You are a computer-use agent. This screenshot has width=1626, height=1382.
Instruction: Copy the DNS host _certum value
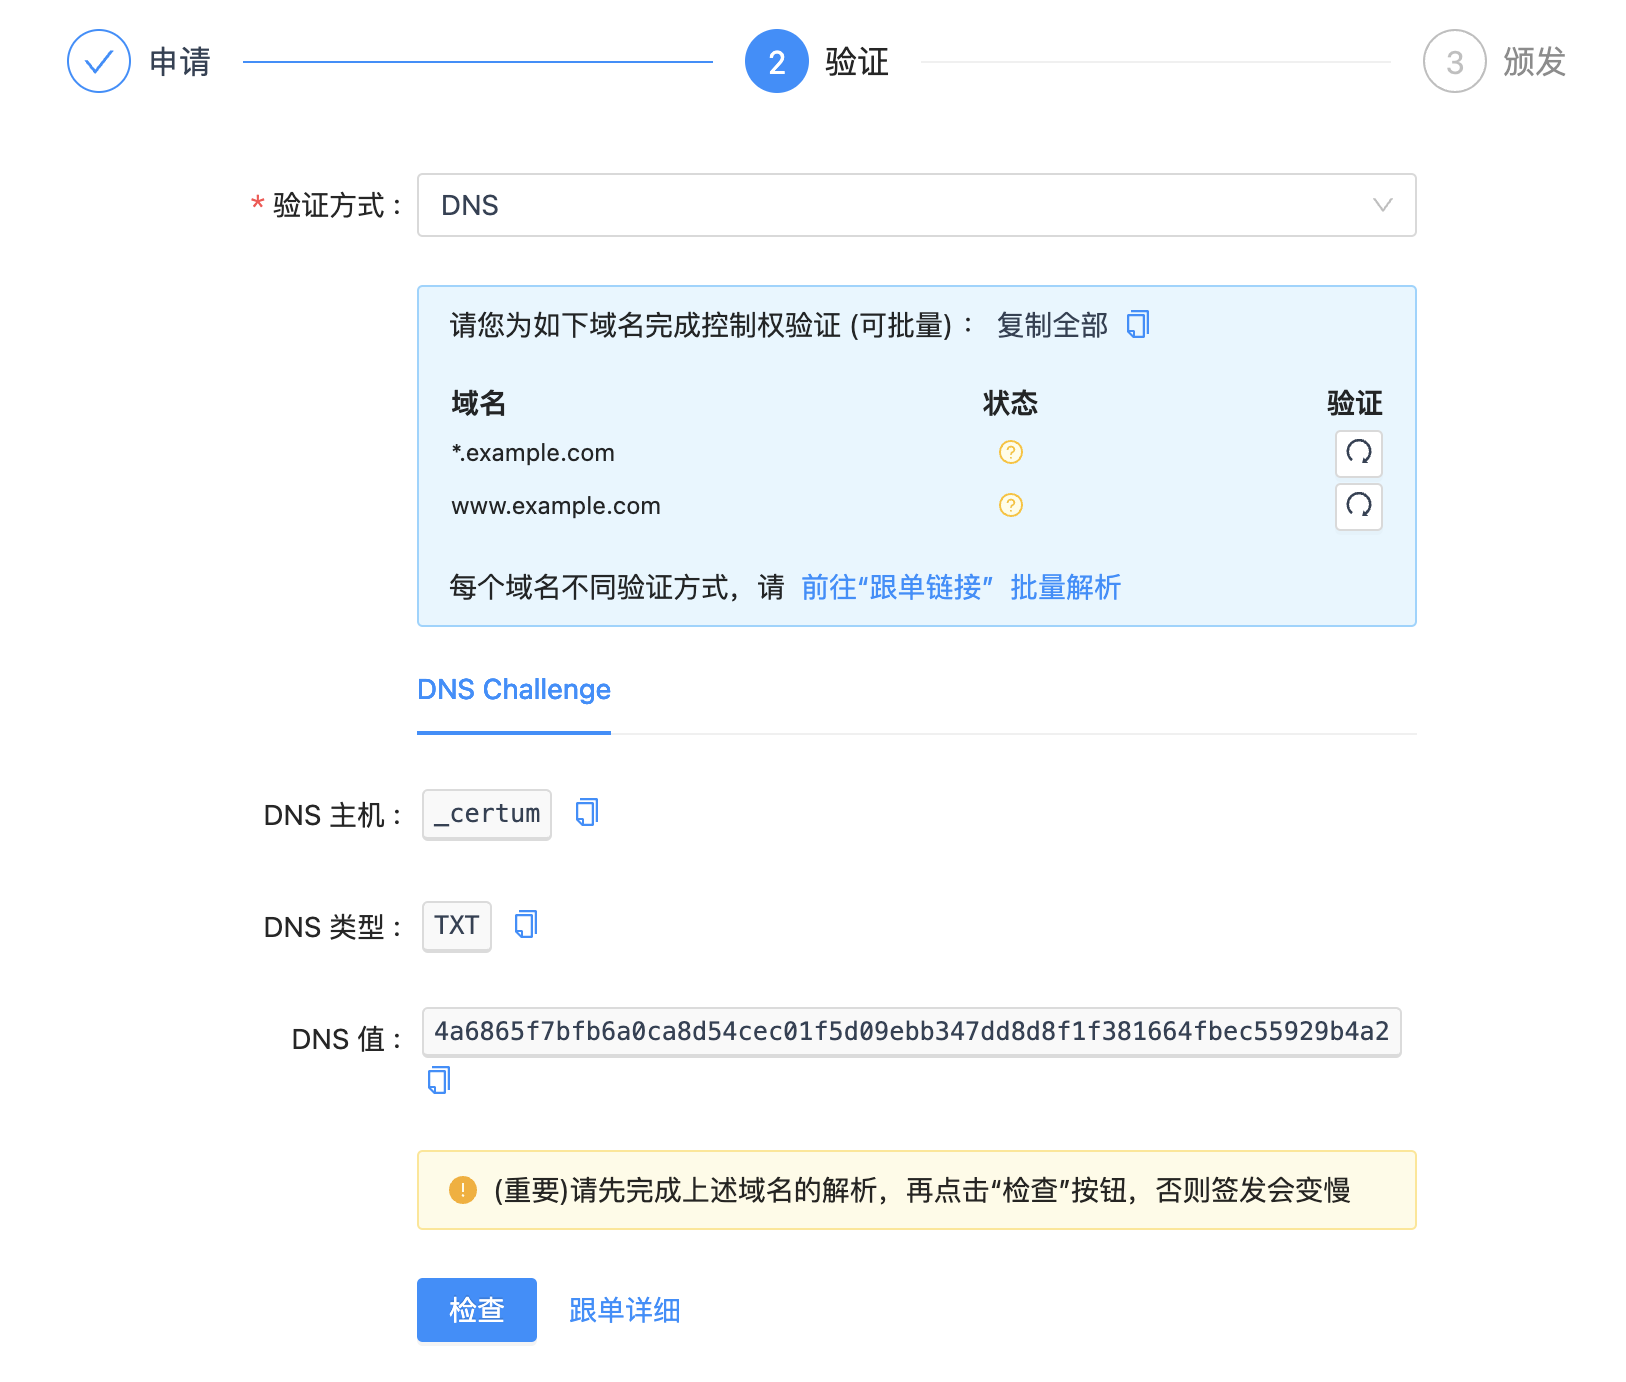coord(587,813)
